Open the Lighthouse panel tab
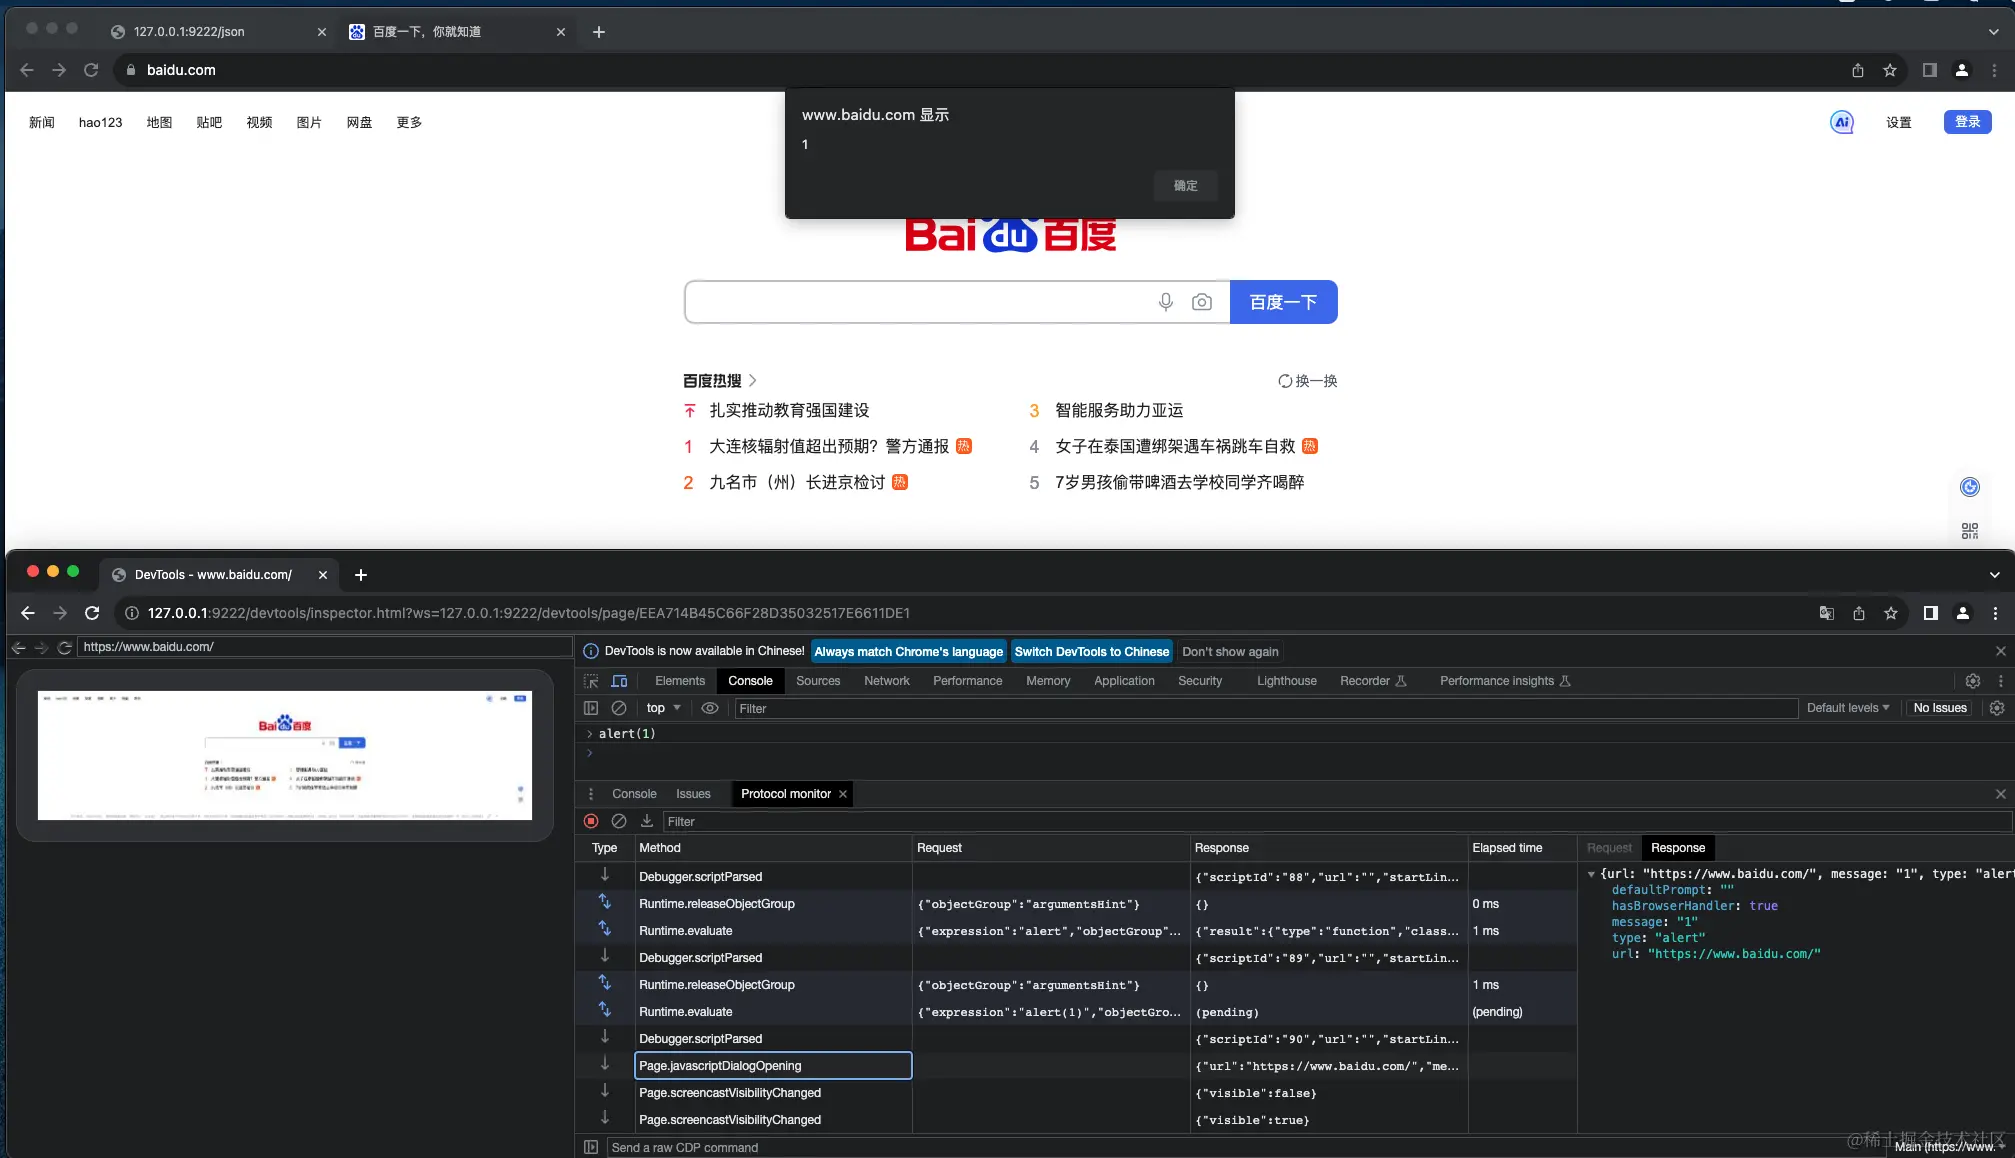The height and width of the screenshot is (1158, 2015). (1286, 681)
